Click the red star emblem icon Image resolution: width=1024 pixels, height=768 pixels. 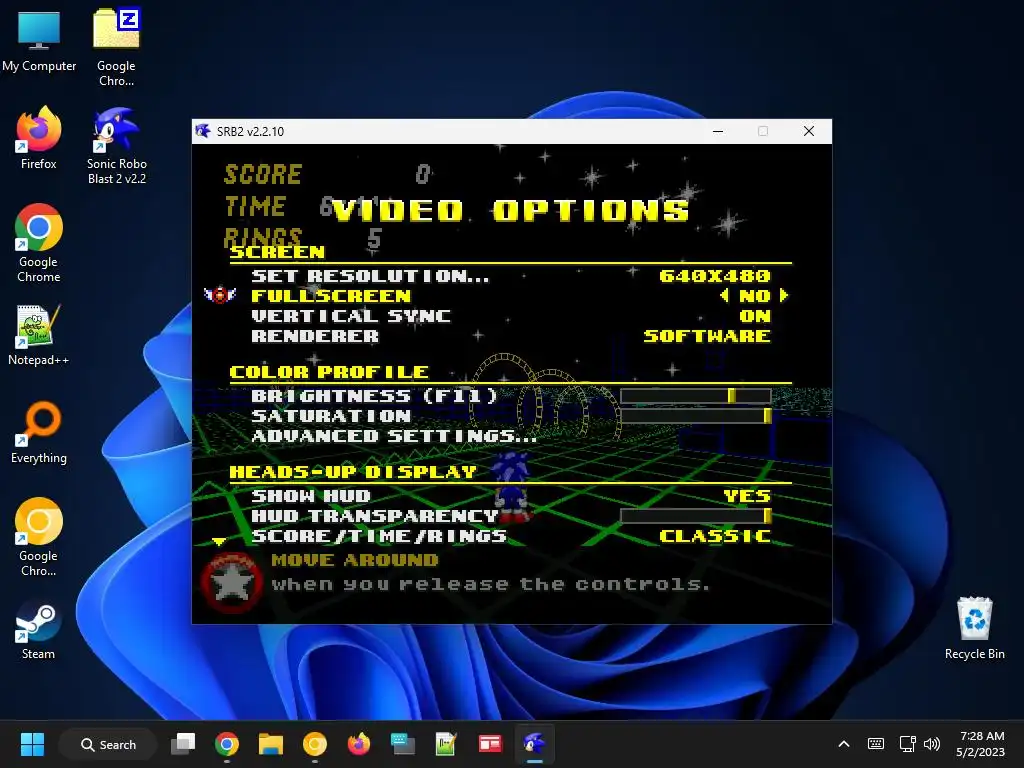click(232, 583)
